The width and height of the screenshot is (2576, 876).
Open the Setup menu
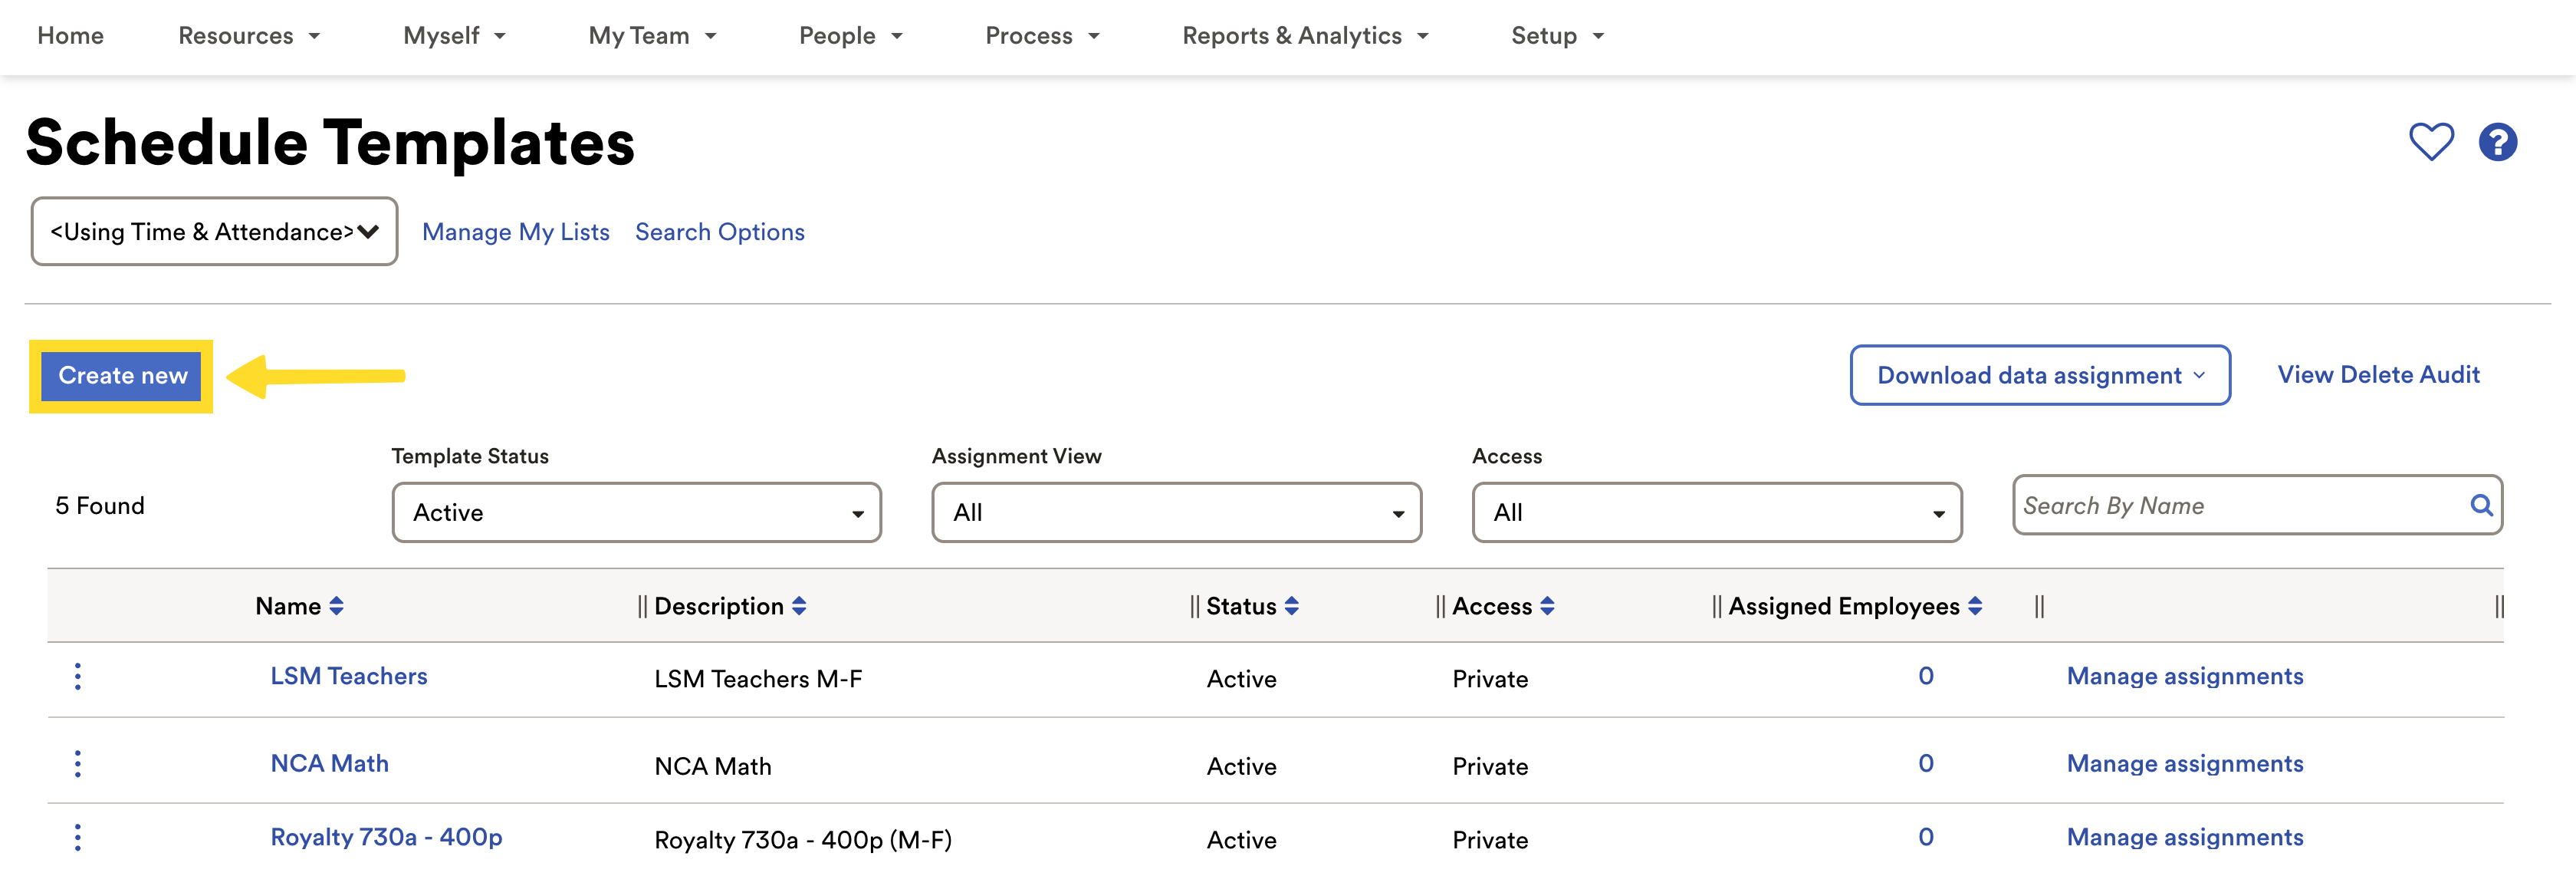point(1557,36)
